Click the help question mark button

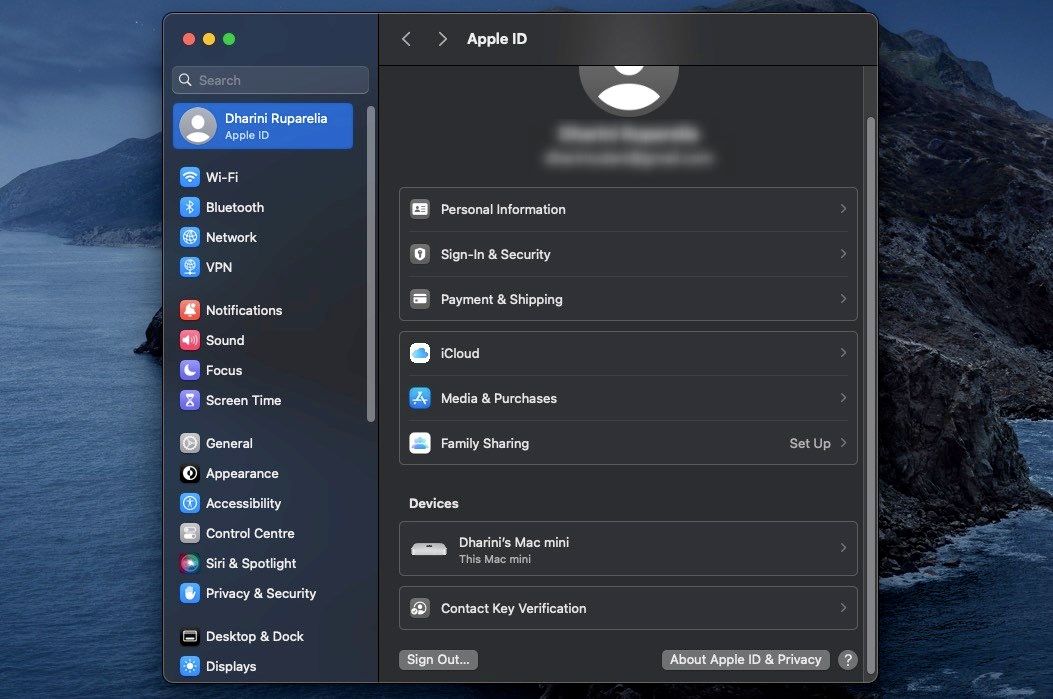pos(848,660)
